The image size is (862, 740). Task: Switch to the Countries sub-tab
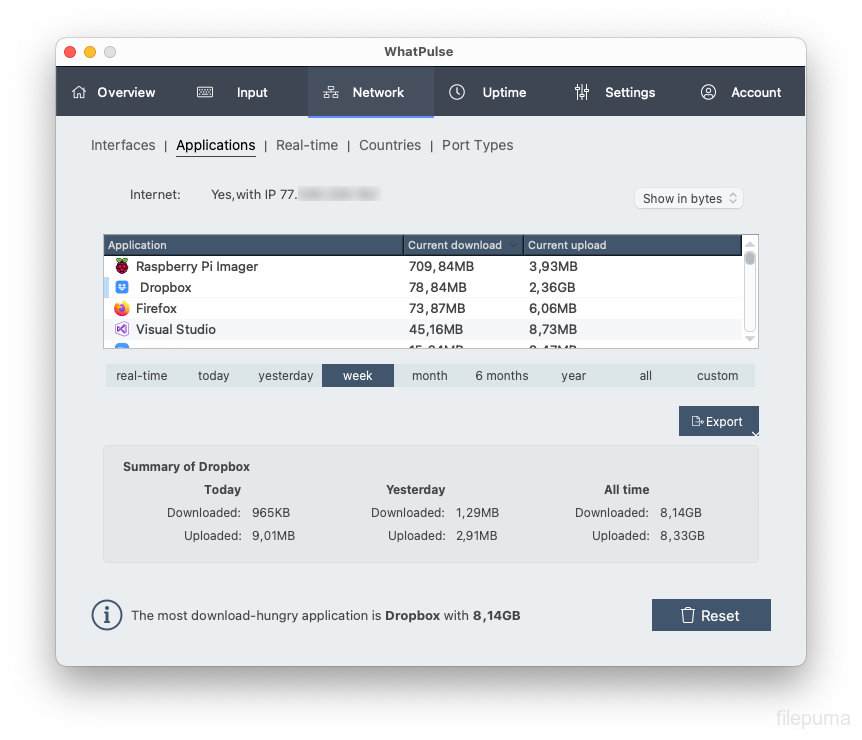tap(389, 146)
